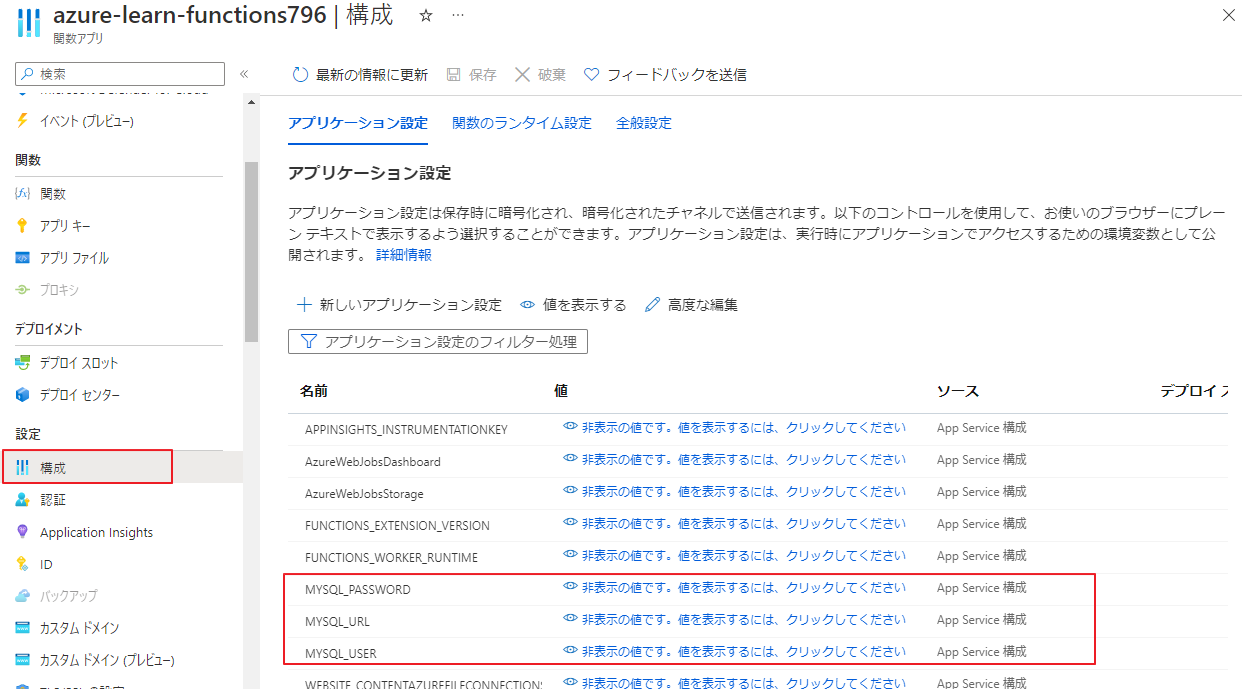The width and height of the screenshot is (1242, 689).
Task: Click the key icon beside アプリ キー
Action: click(x=23, y=226)
